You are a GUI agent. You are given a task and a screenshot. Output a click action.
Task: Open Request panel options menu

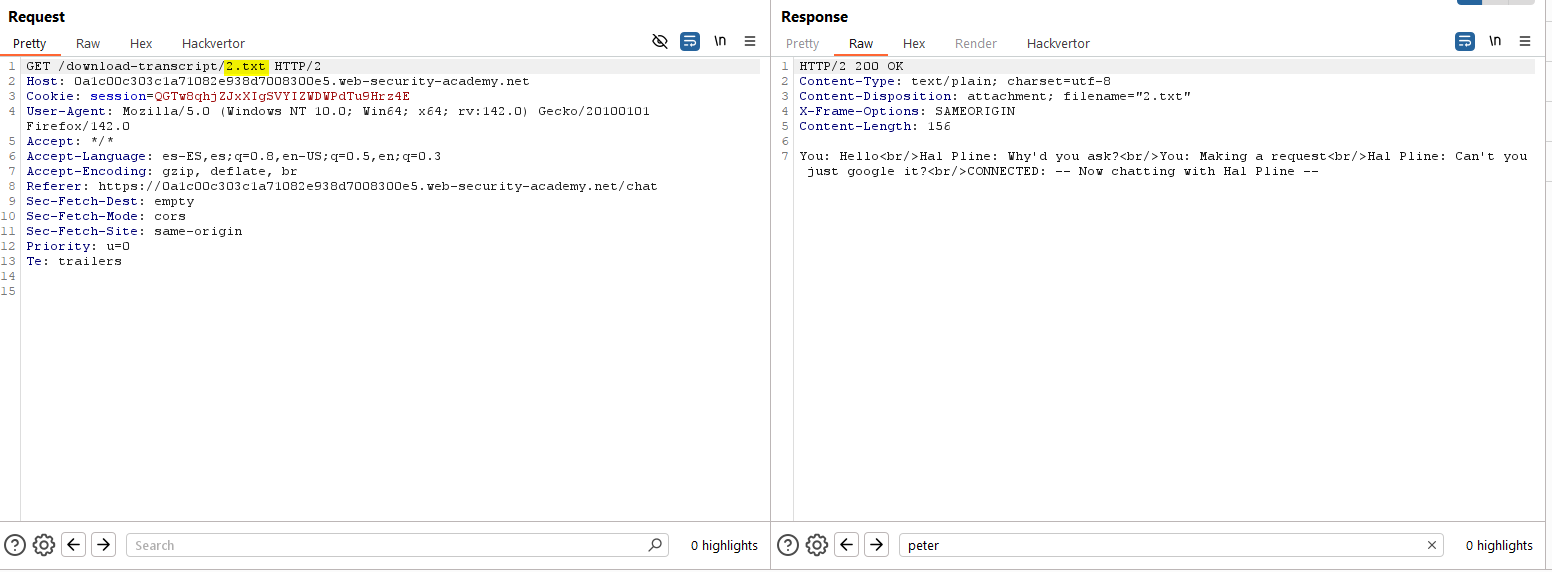[750, 41]
